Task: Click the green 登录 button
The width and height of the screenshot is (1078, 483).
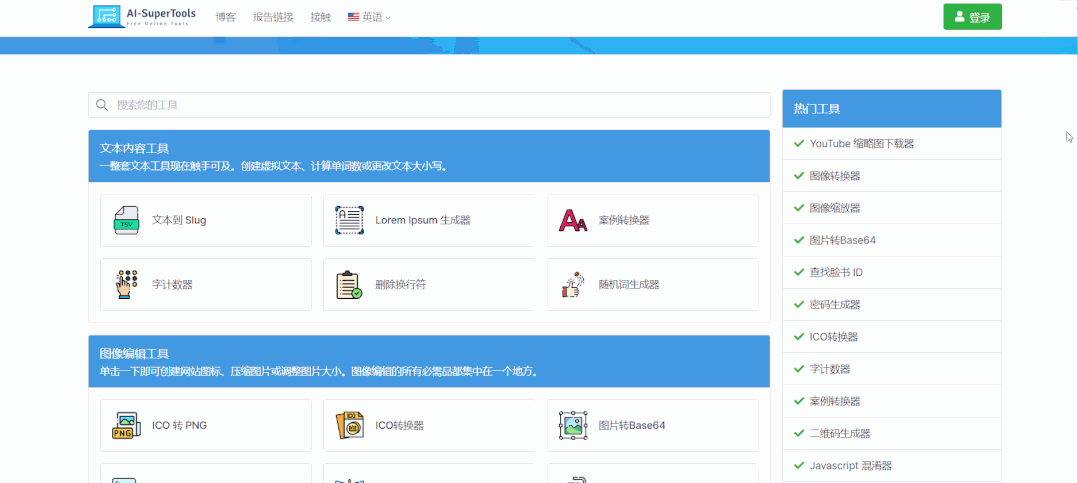Action: 972,17
